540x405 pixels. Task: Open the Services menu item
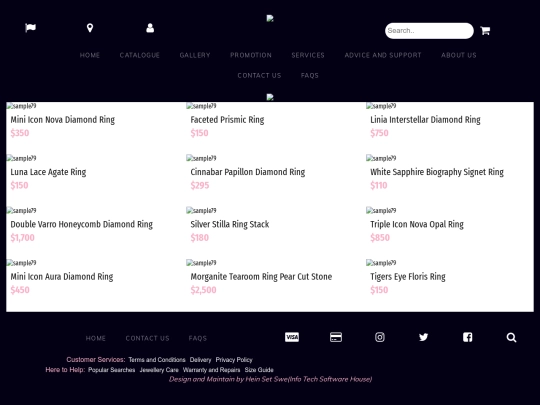308,55
